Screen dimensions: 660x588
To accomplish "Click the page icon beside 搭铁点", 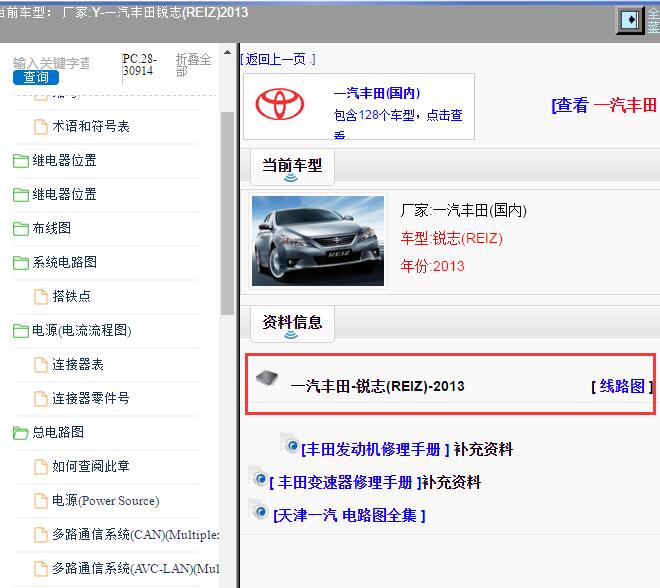I will 41,297.
